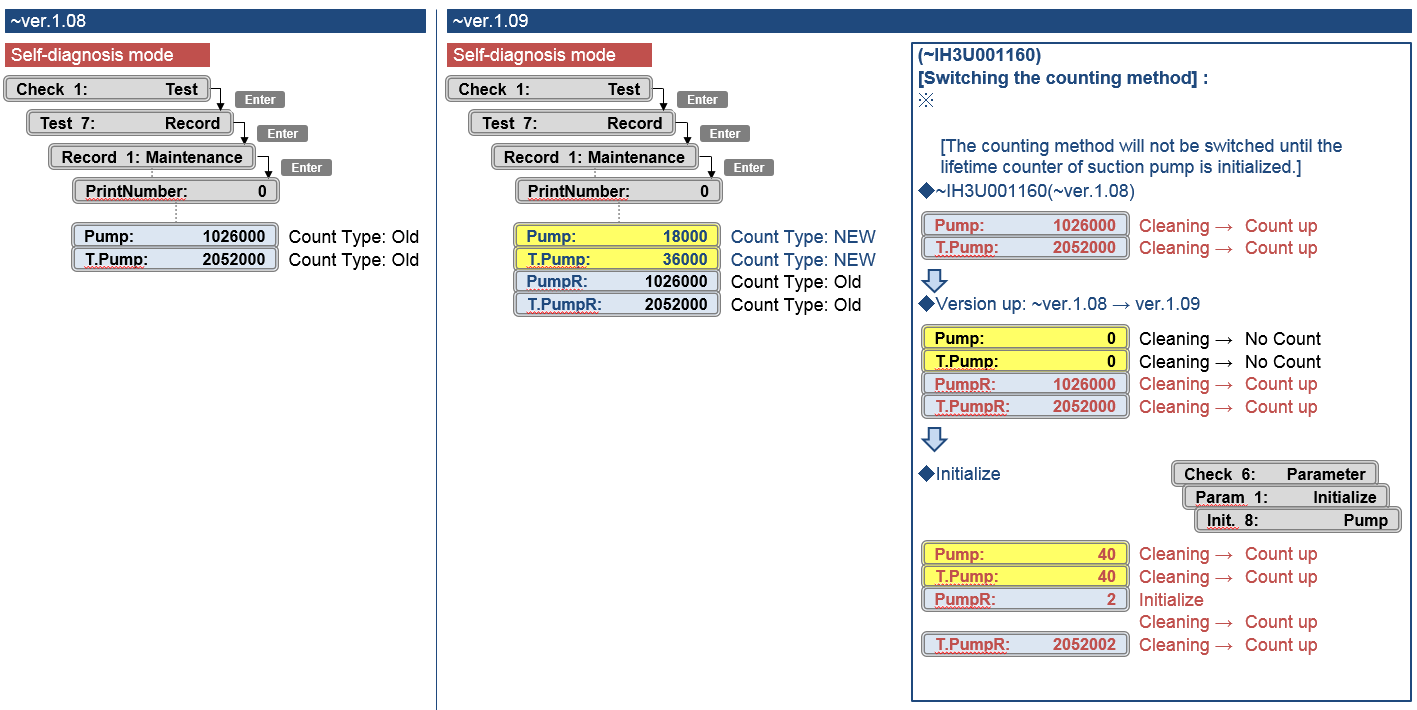Select blue T.PumpR: 2052000 field in ver.1.09 list
The height and width of the screenshot is (710, 1417).
point(617,305)
